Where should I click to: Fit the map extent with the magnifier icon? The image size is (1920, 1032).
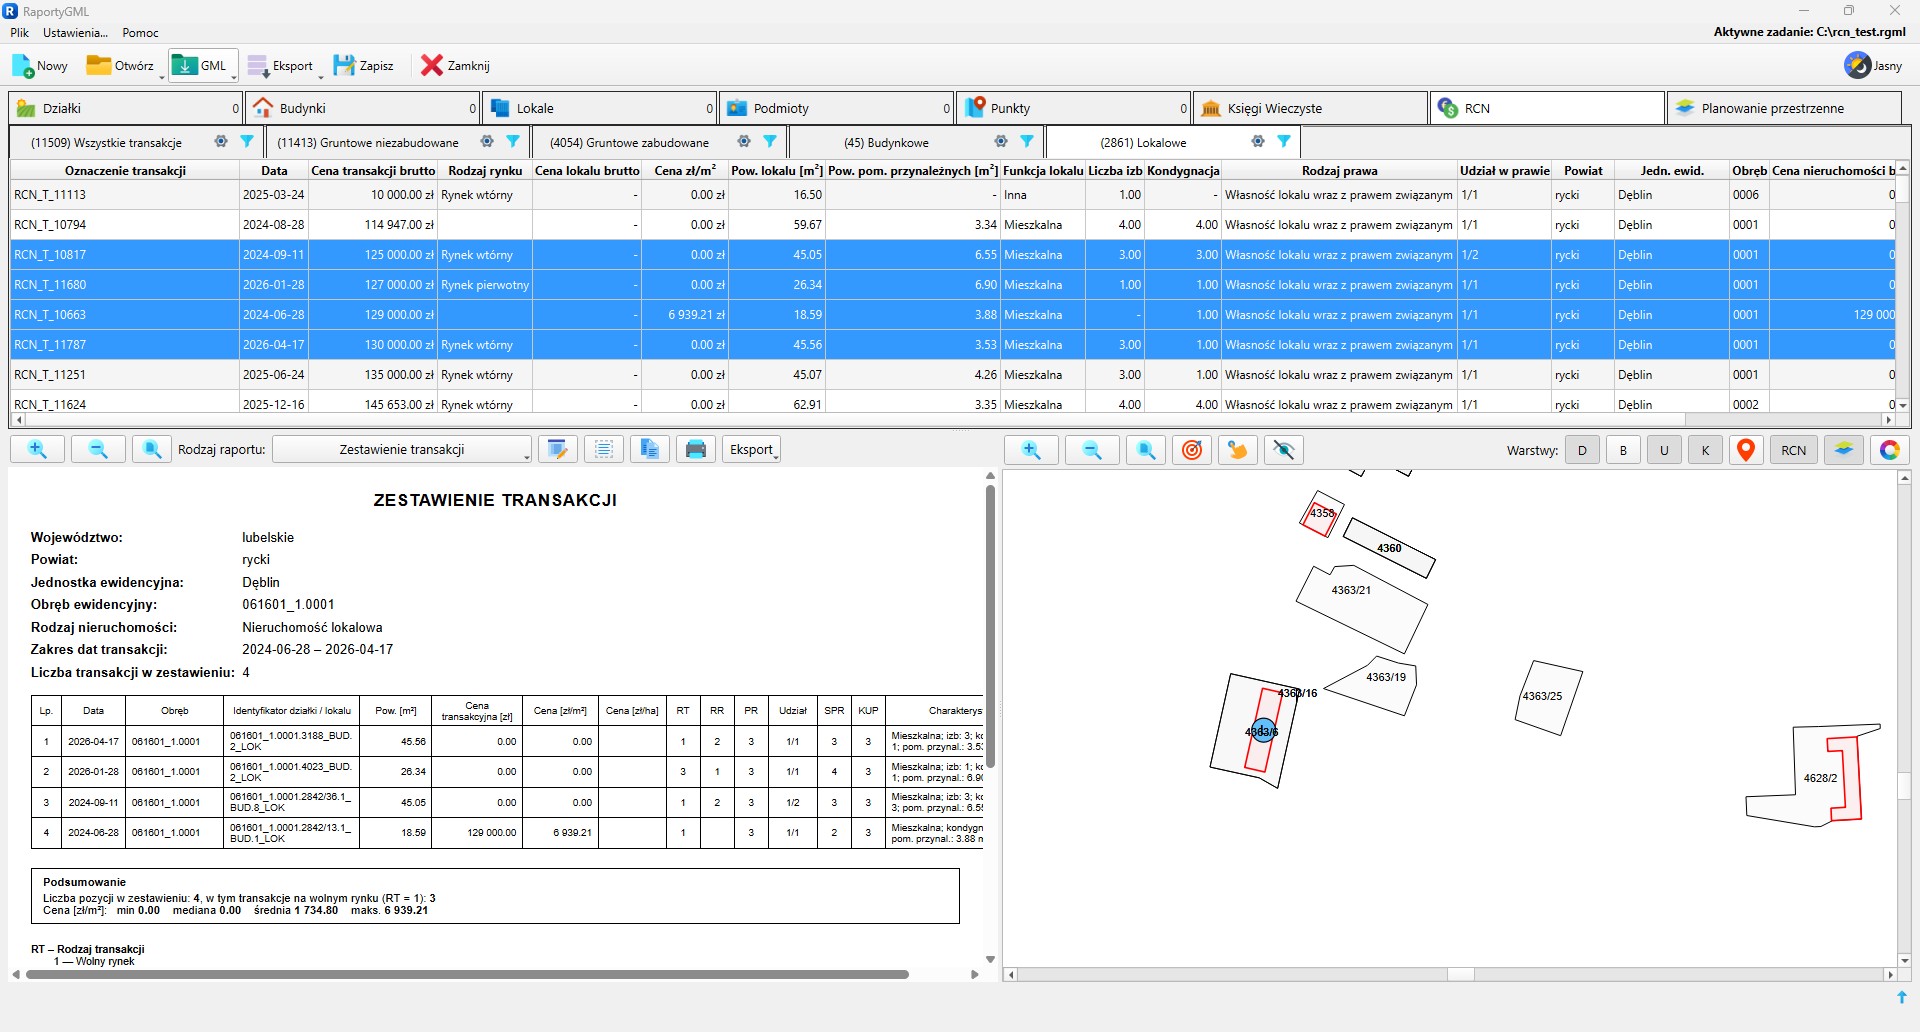tap(1146, 450)
